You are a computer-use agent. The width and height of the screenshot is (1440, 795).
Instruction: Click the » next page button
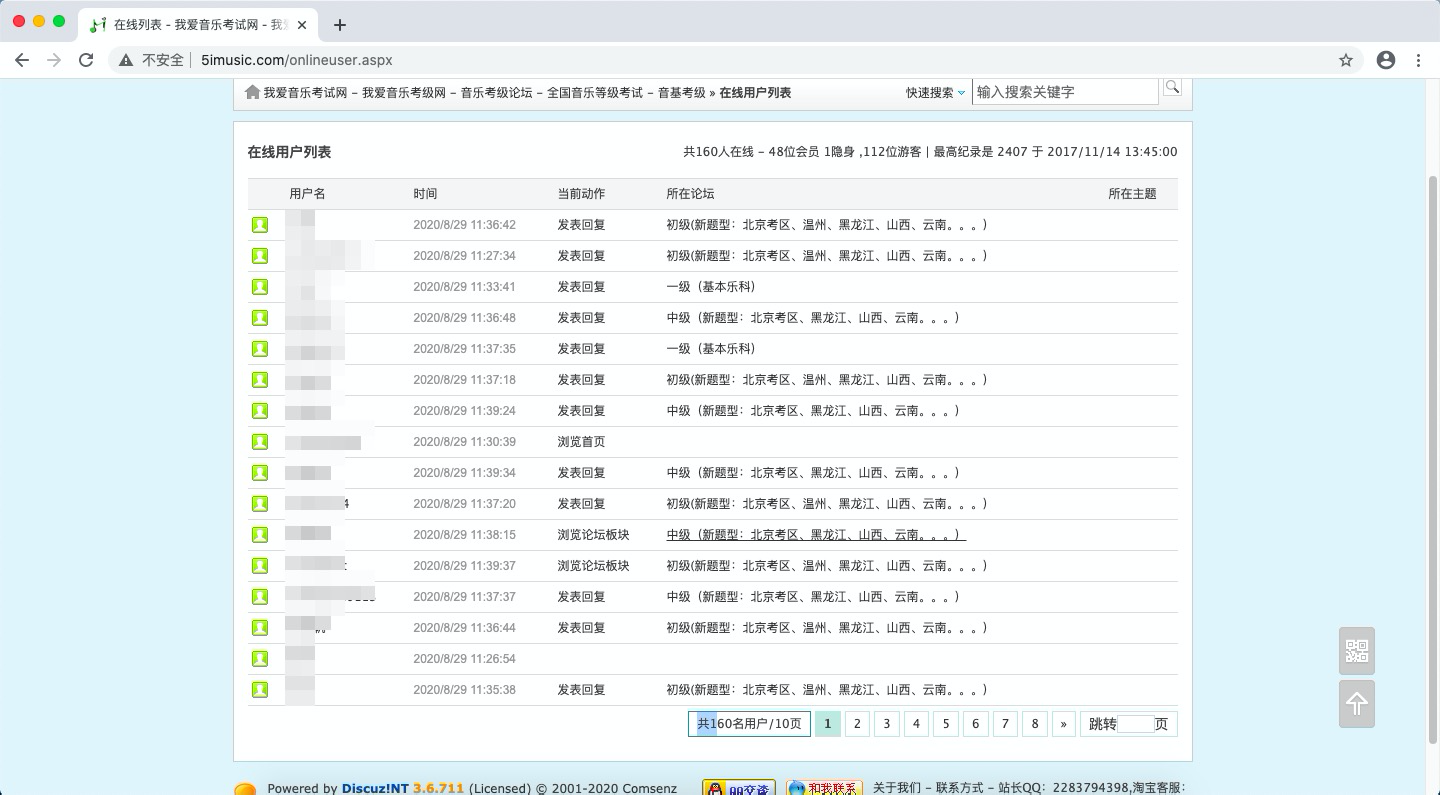coord(1064,724)
